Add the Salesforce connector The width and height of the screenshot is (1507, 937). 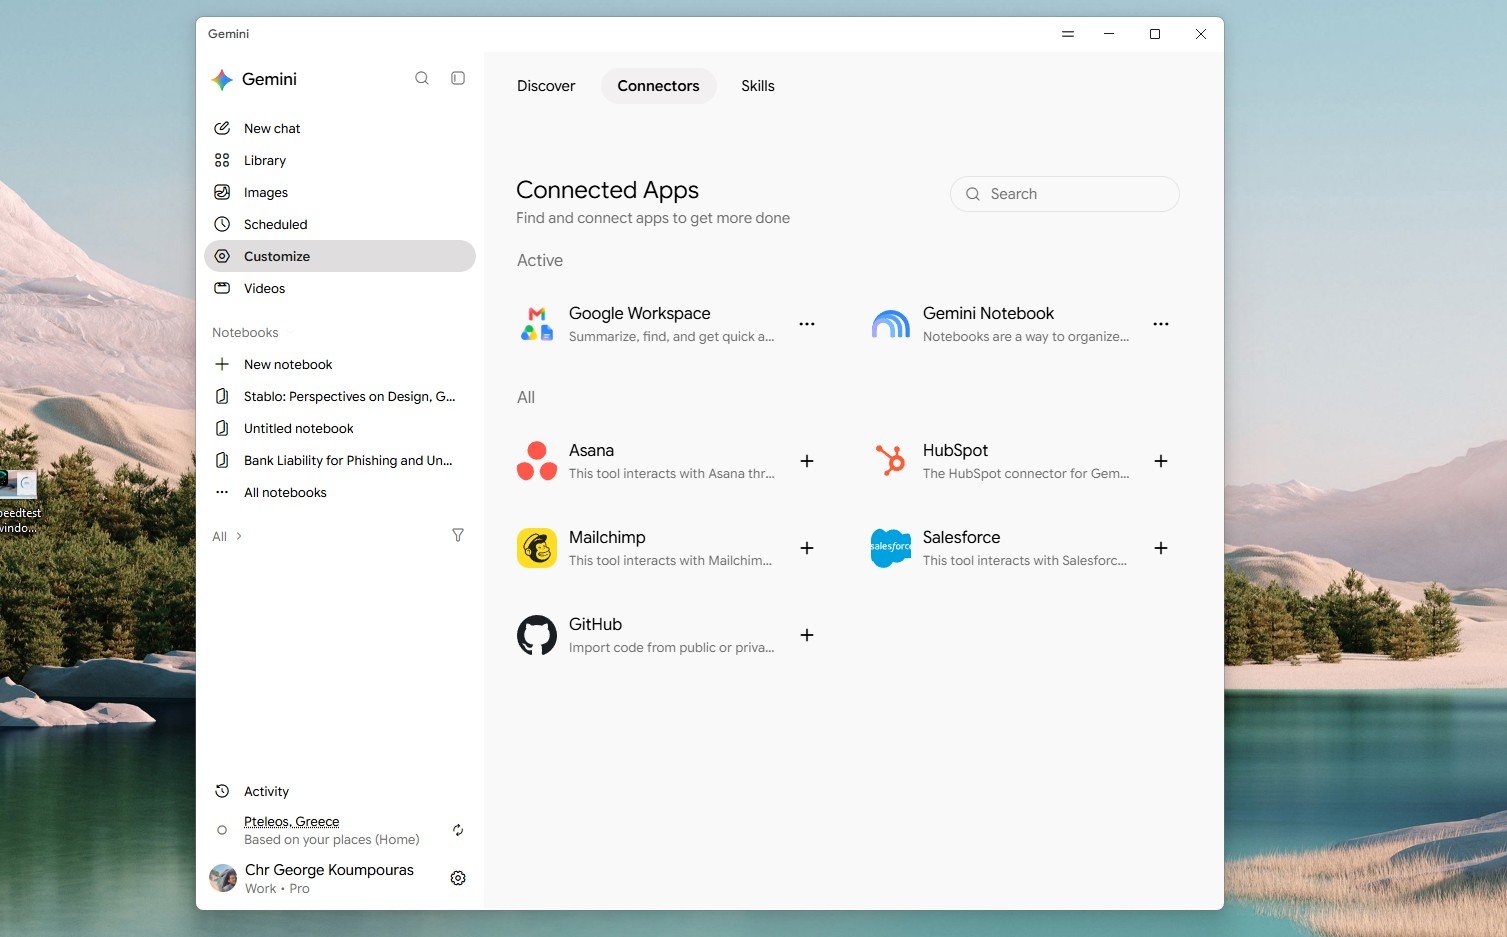[x=1161, y=548]
